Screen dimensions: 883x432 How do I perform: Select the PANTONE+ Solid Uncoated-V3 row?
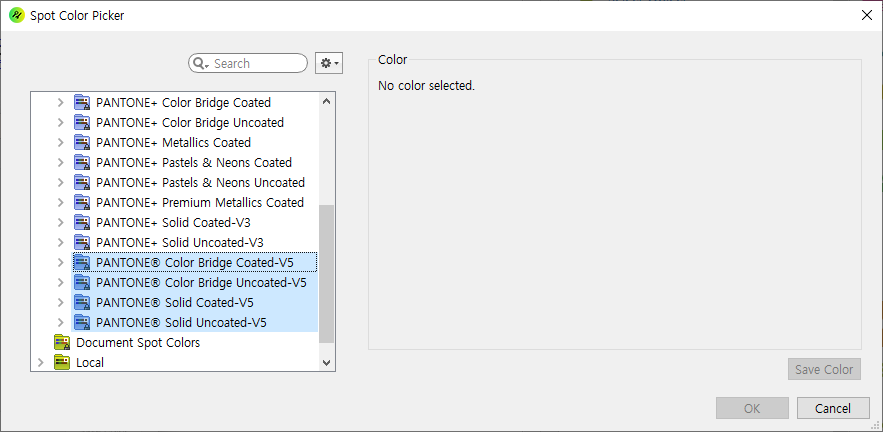coord(180,242)
